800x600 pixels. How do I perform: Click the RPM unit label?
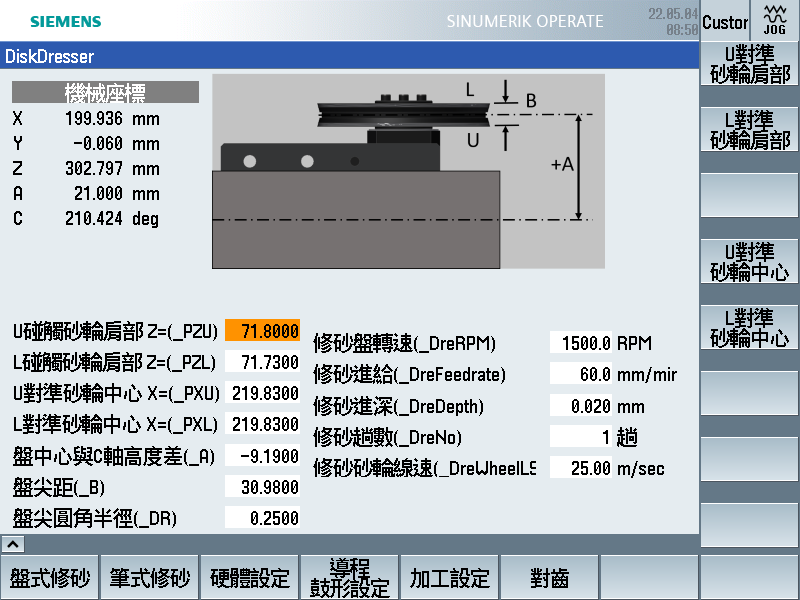(634, 343)
